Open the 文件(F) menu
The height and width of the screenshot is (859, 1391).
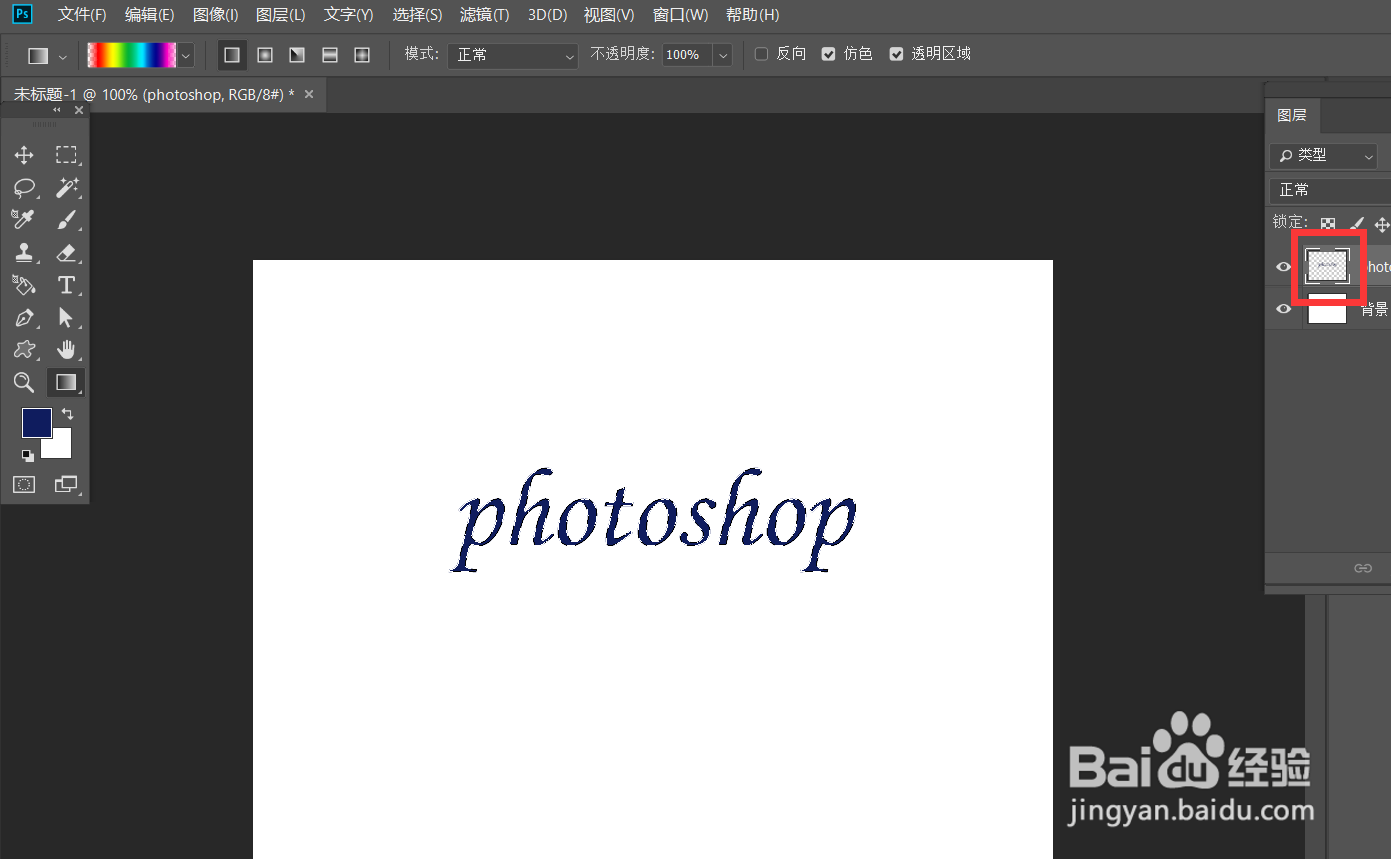pyautogui.click(x=82, y=15)
